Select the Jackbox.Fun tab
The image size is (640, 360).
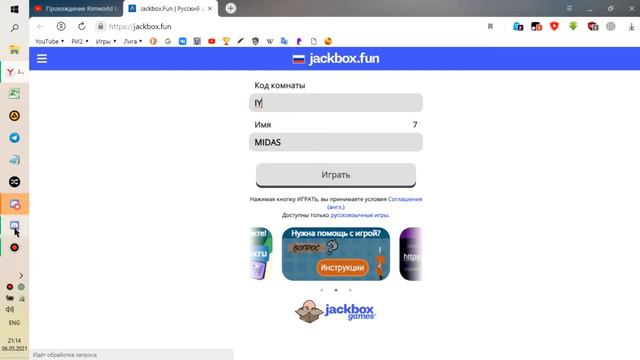[x=169, y=9]
